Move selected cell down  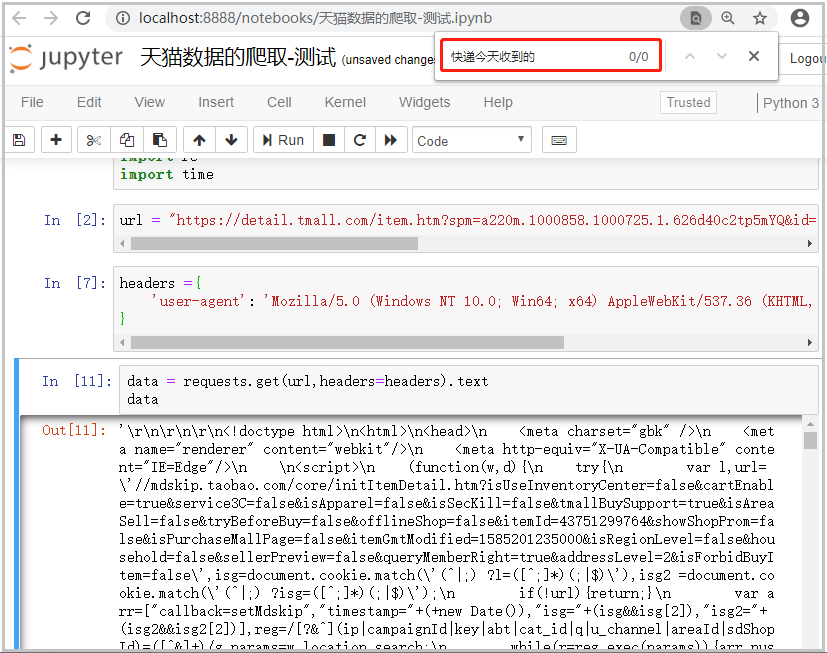[232, 140]
